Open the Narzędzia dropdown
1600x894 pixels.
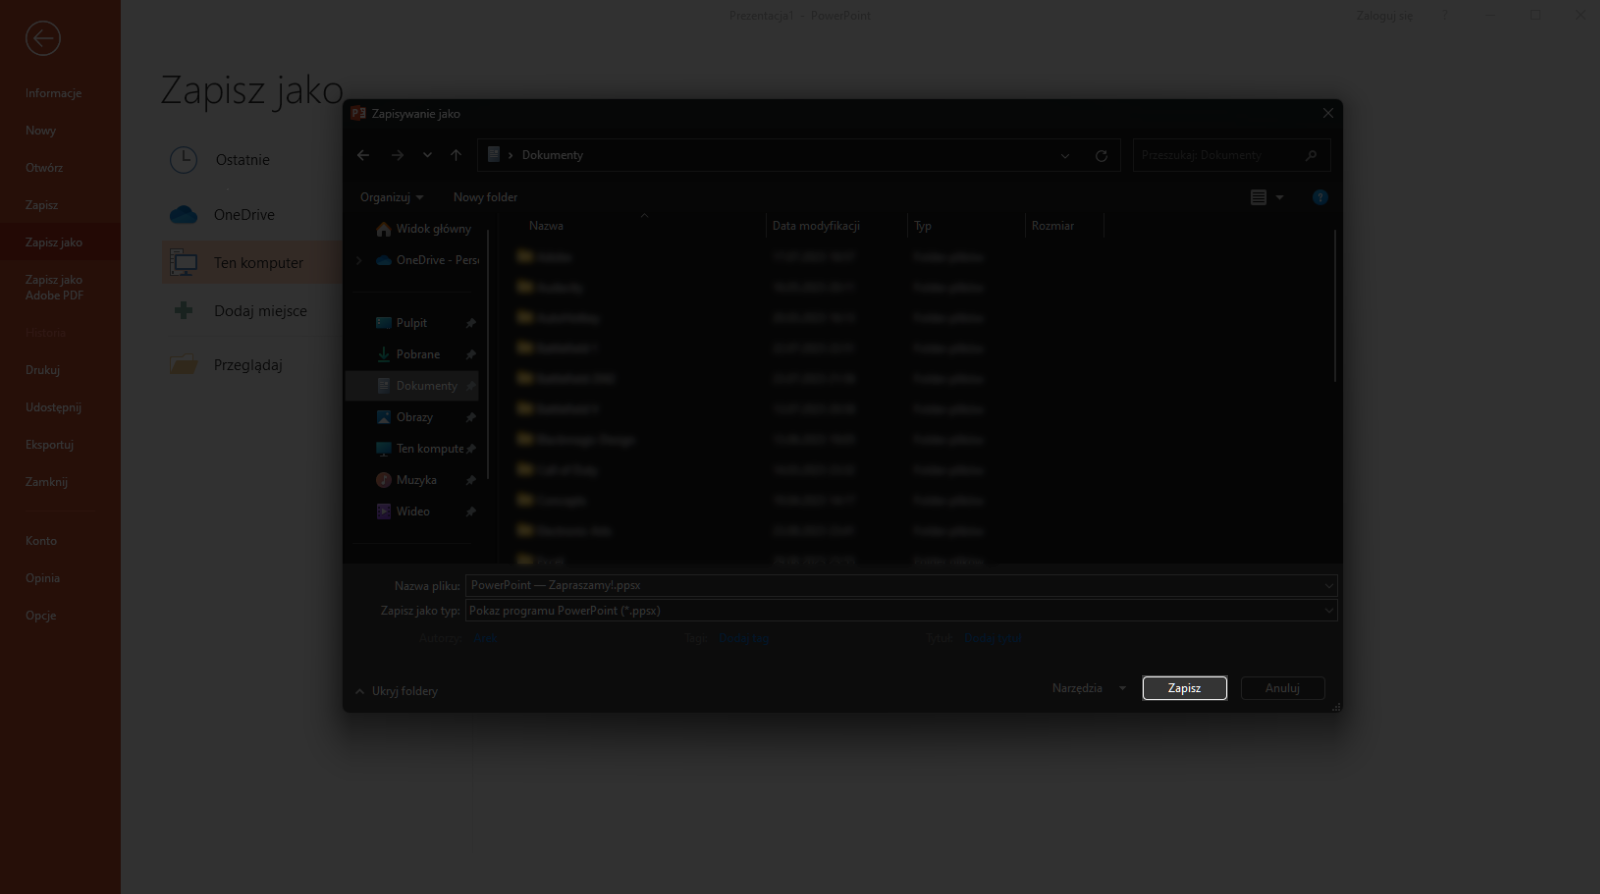[1089, 688]
